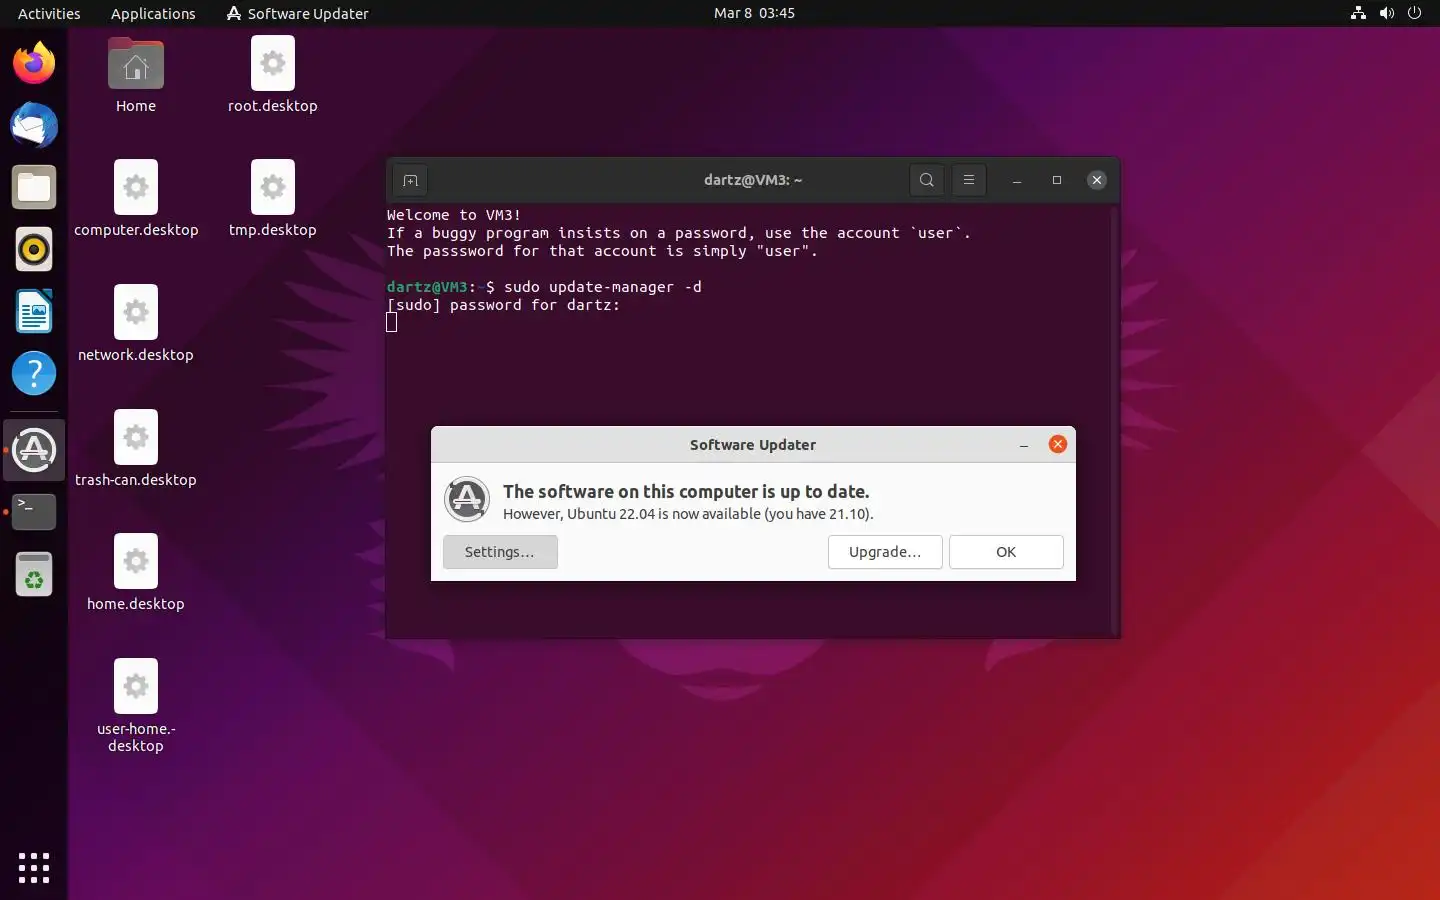This screenshot has height=900, width=1440.
Task: Select the network.desktop file icon
Action: (136, 324)
